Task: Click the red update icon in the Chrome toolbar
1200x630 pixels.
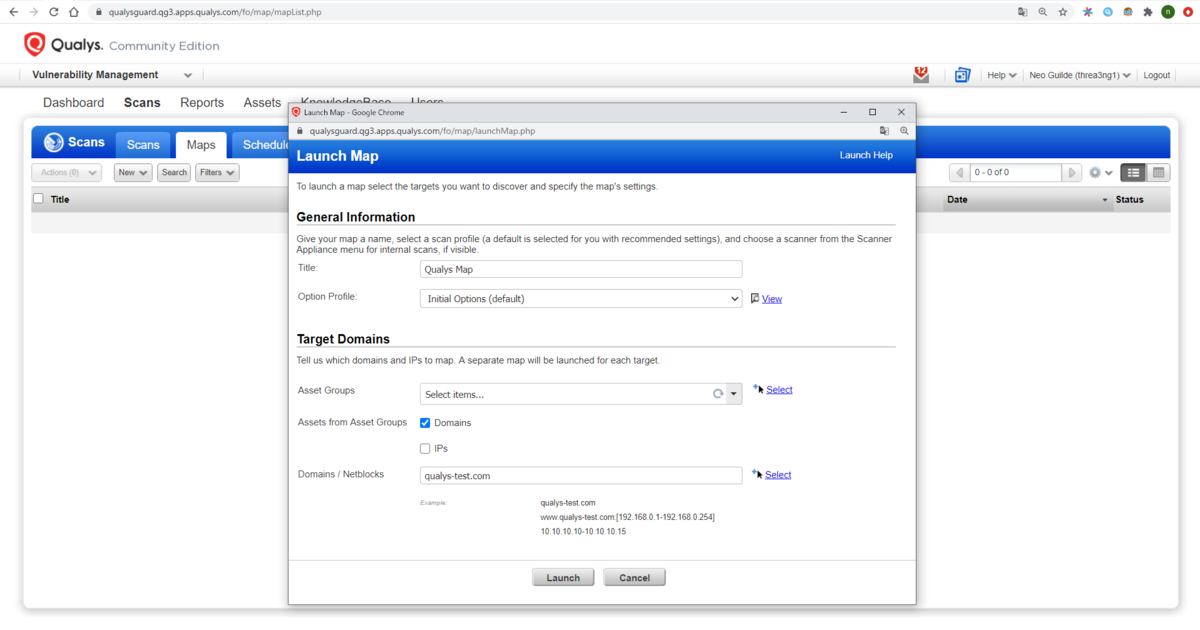Action: tap(1187, 12)
